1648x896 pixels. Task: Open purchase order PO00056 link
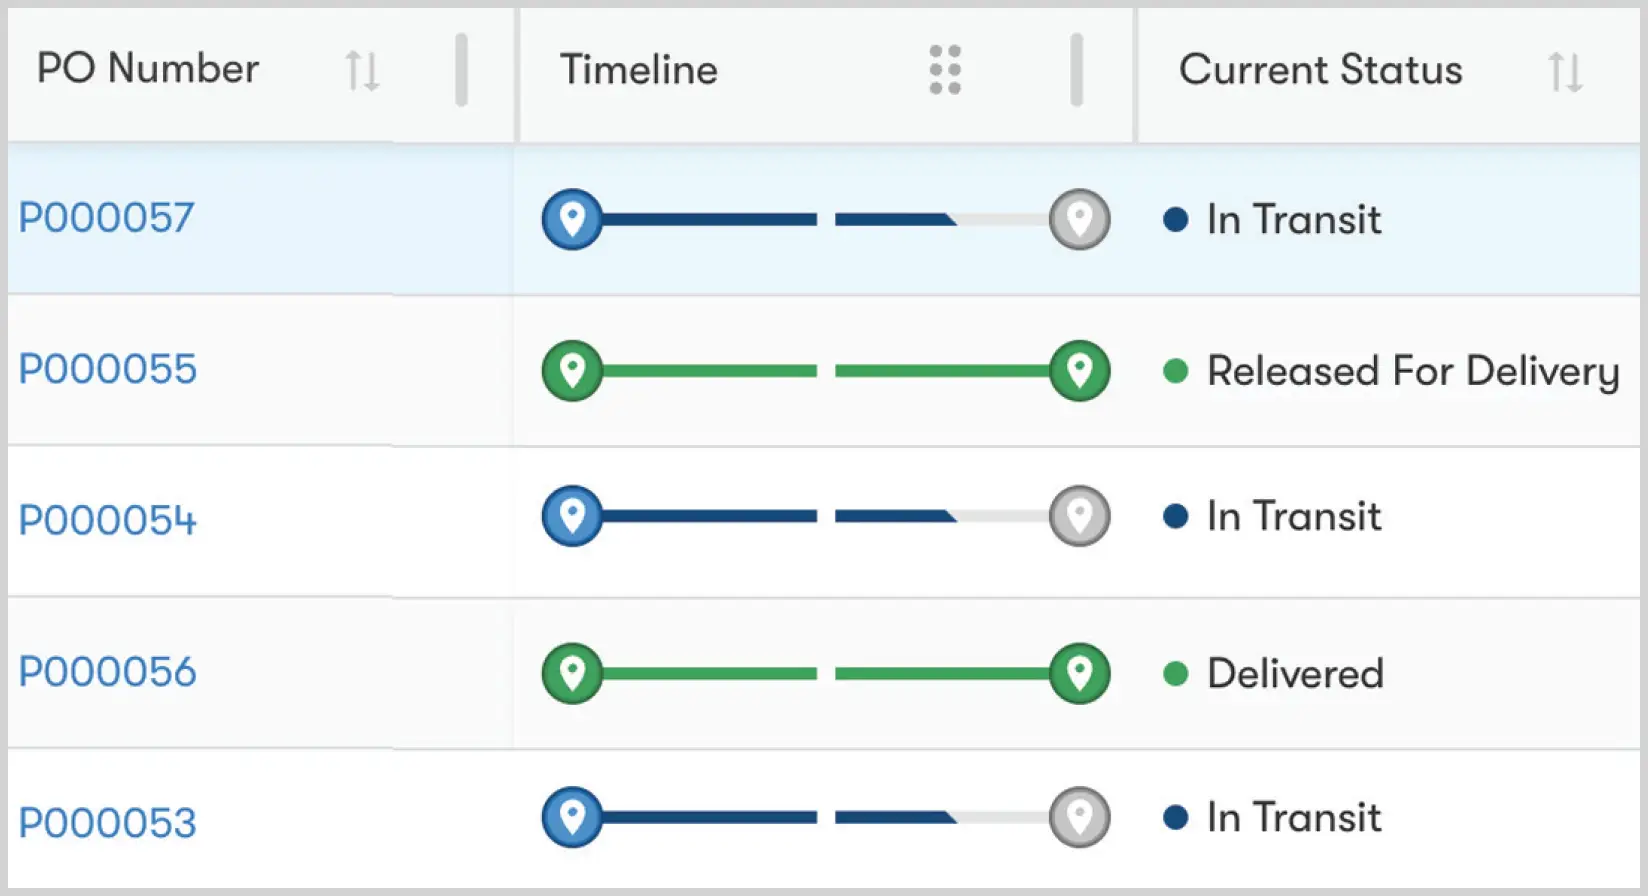click(107, 672)
